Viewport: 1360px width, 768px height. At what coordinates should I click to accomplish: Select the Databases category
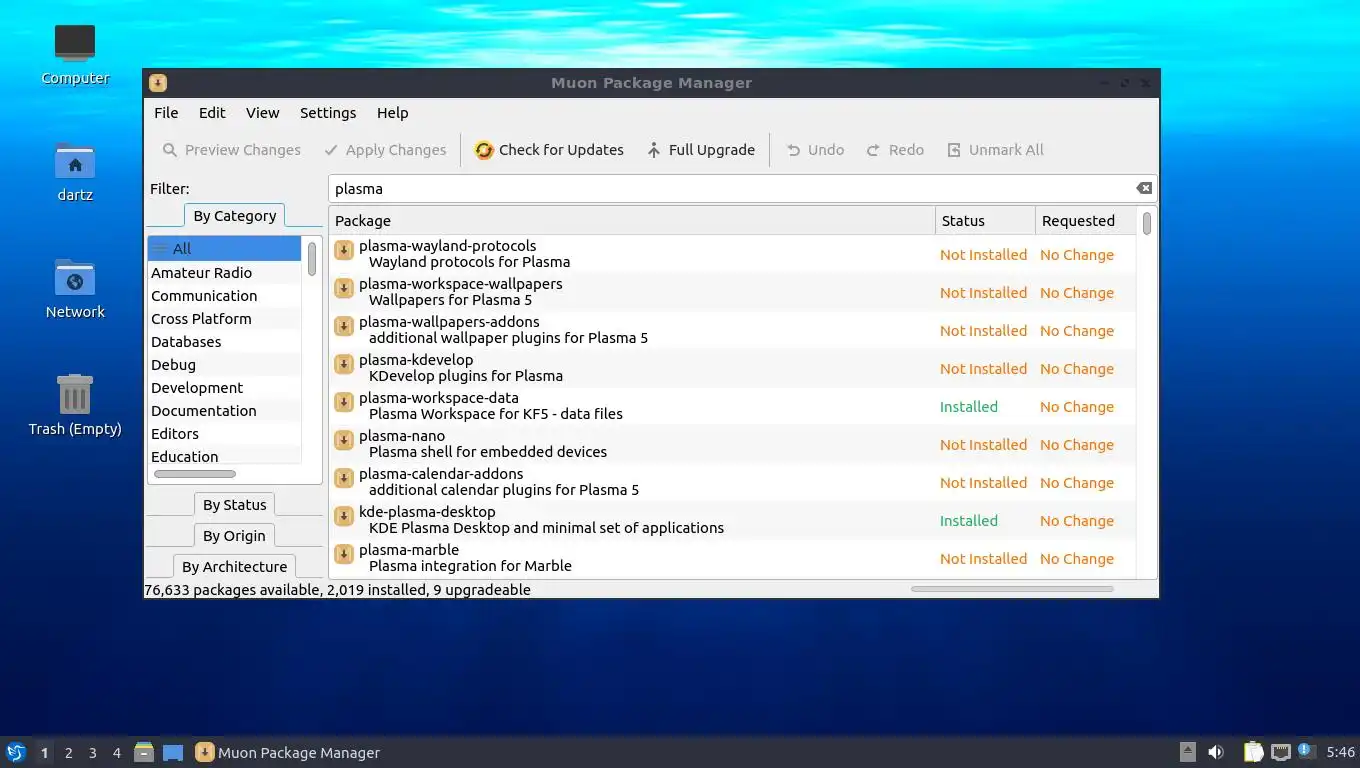click(224, 342)
